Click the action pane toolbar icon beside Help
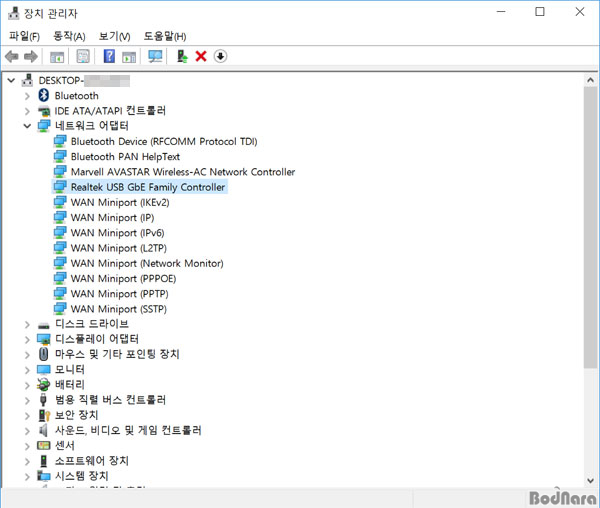The image size is (600, 508). 129,57
